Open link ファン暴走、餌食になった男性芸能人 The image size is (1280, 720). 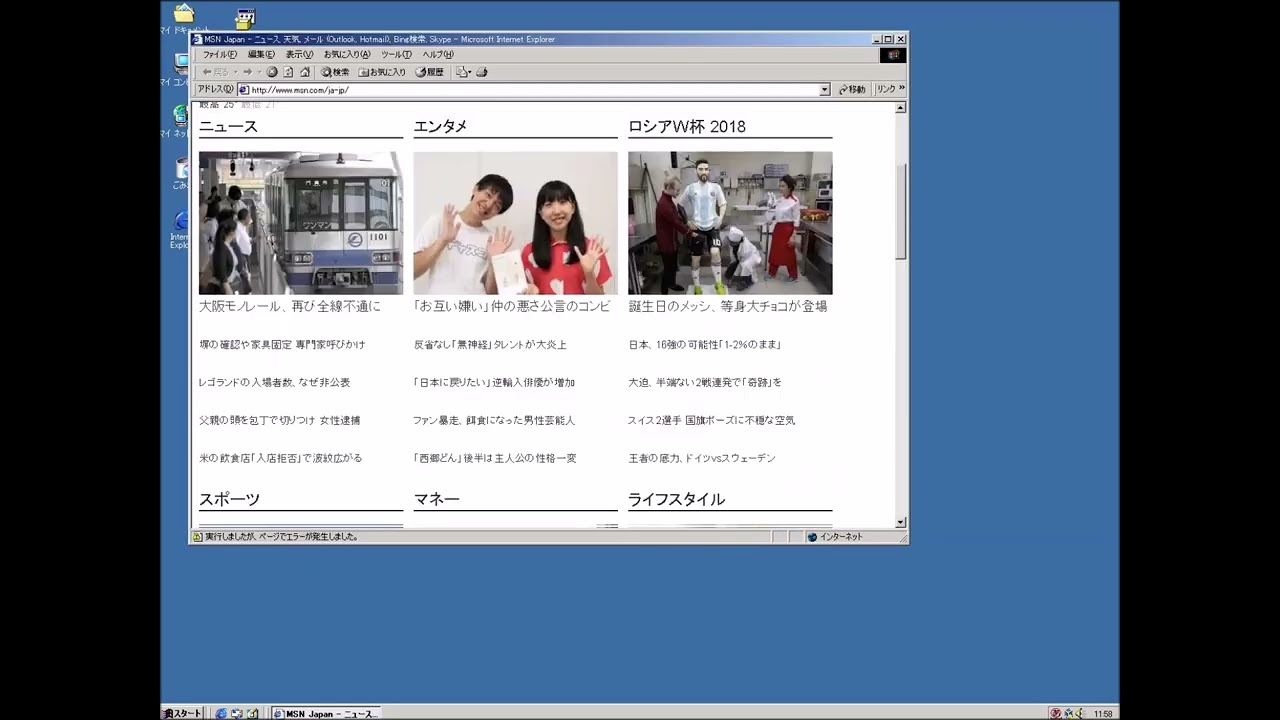pyautogui.click(x=494, y=420)
